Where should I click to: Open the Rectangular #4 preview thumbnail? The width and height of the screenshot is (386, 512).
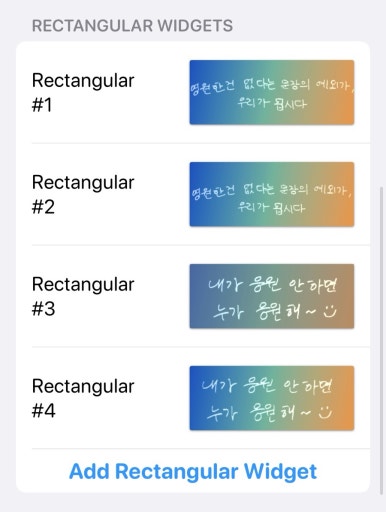(x=272, y=398)
